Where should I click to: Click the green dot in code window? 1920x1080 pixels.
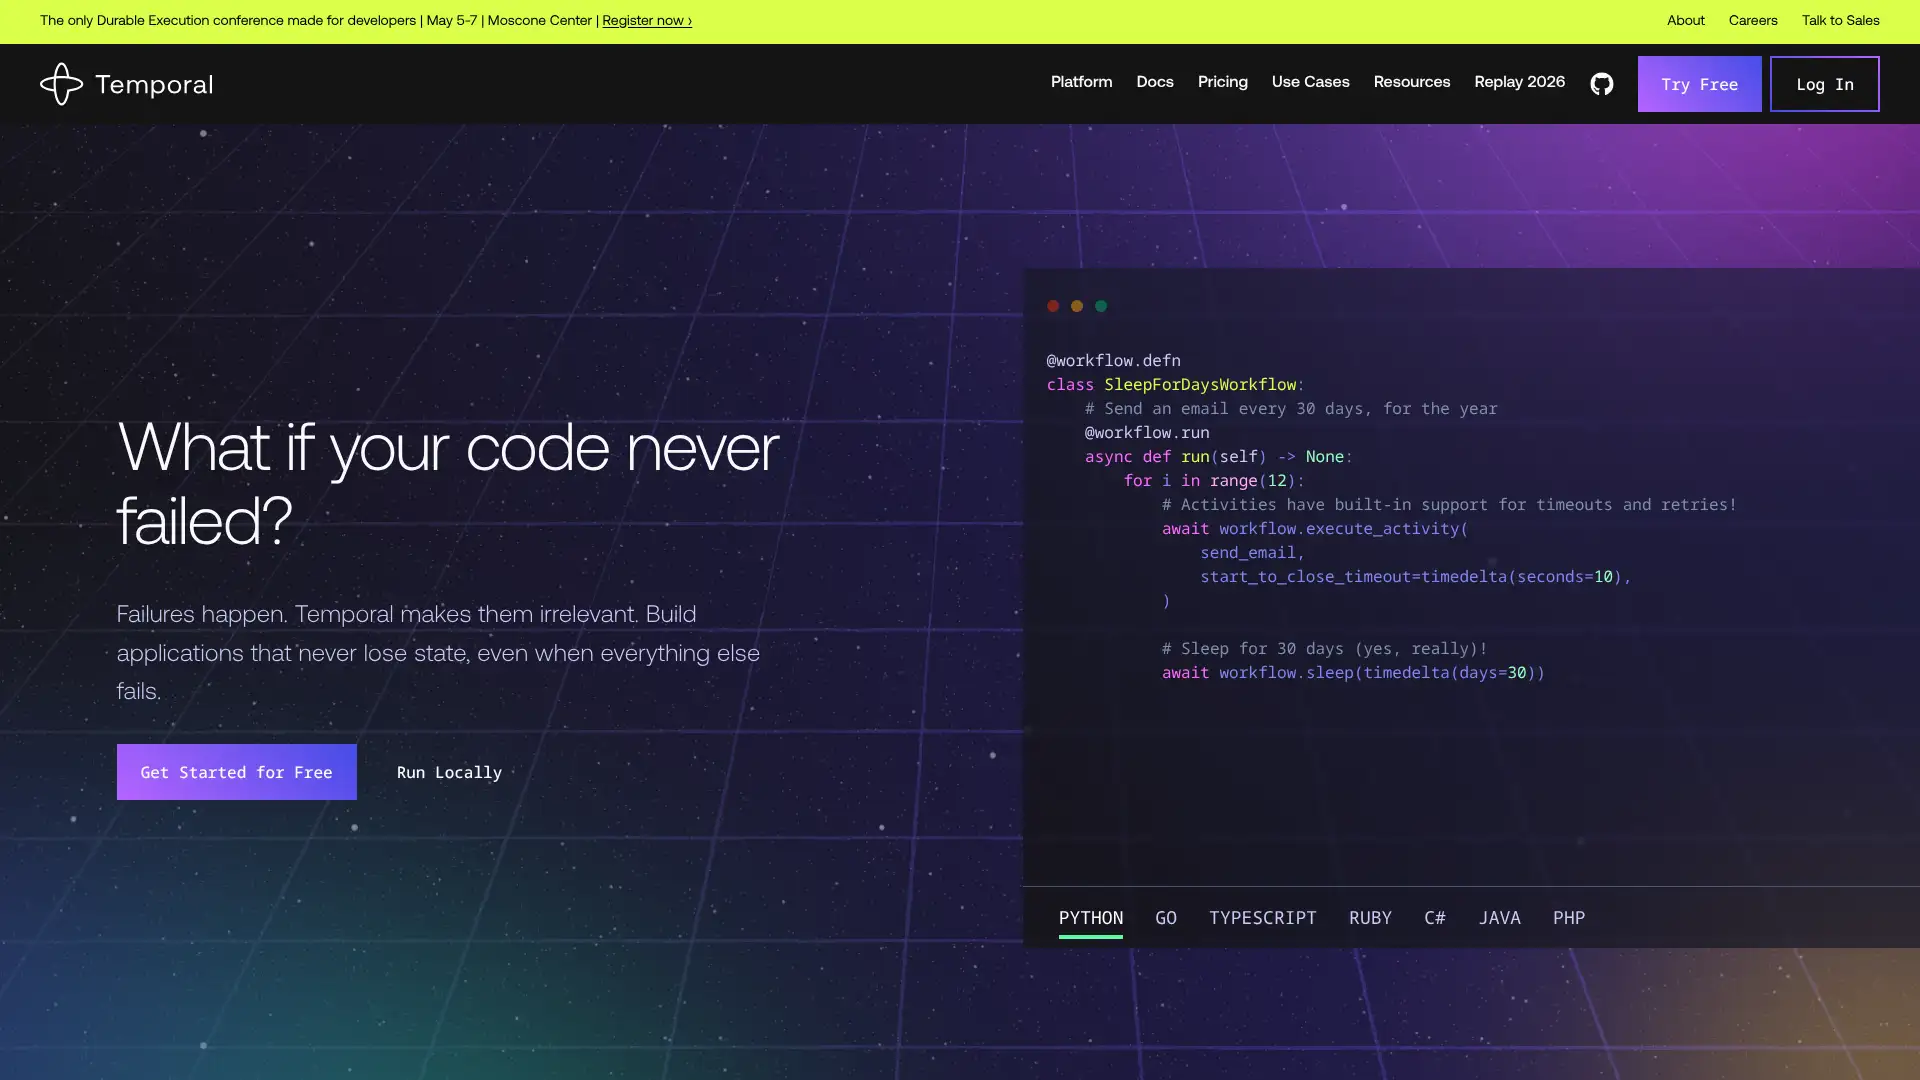pos(1101,306)
